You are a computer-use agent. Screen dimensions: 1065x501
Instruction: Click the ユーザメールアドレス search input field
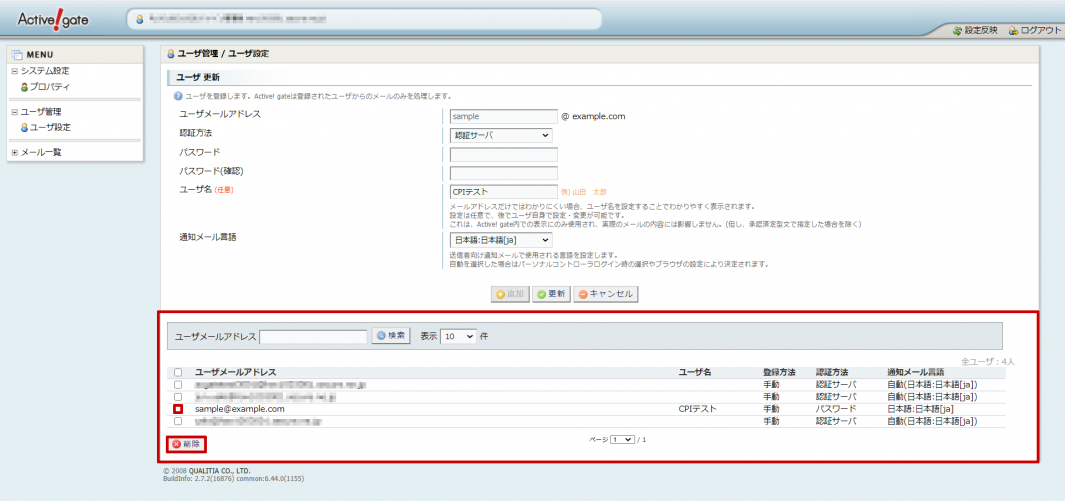(x=313, y=337)
